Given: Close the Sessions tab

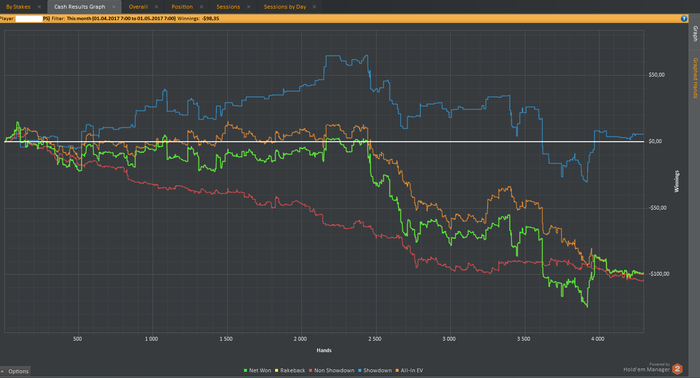Looking at the screenshot, I should (x=249, y=7).
